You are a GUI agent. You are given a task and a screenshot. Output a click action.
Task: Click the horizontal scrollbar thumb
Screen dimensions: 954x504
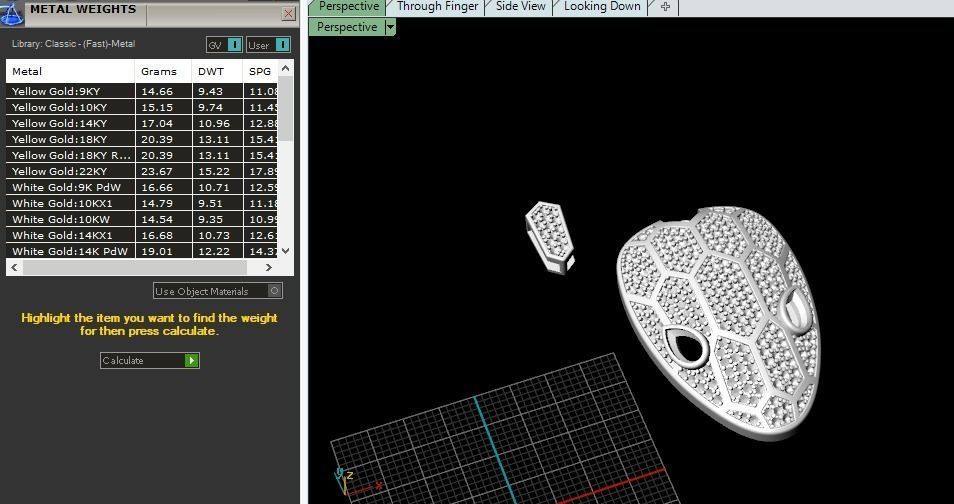tap(134, 267)
